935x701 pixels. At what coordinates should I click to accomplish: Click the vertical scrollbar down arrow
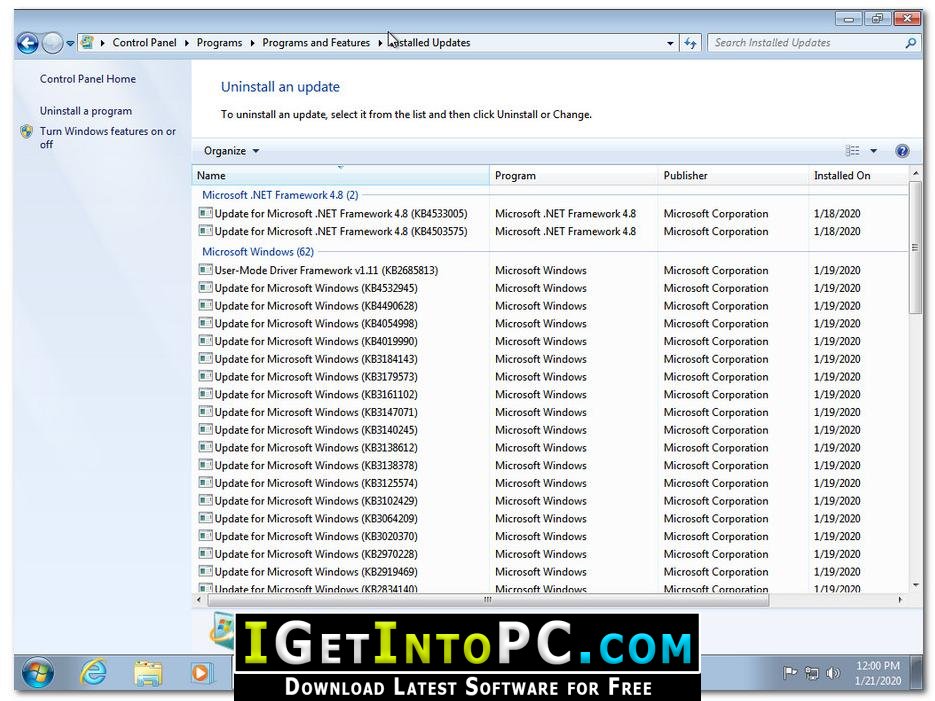(x=915, y=586)
